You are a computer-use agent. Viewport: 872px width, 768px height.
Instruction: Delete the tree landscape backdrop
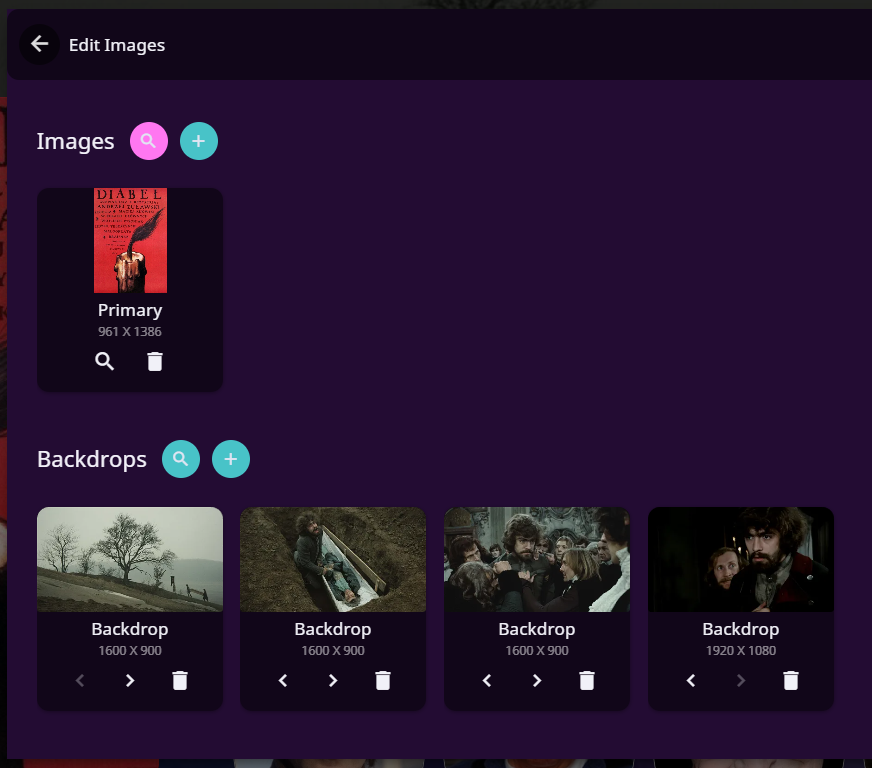(180, 681)
